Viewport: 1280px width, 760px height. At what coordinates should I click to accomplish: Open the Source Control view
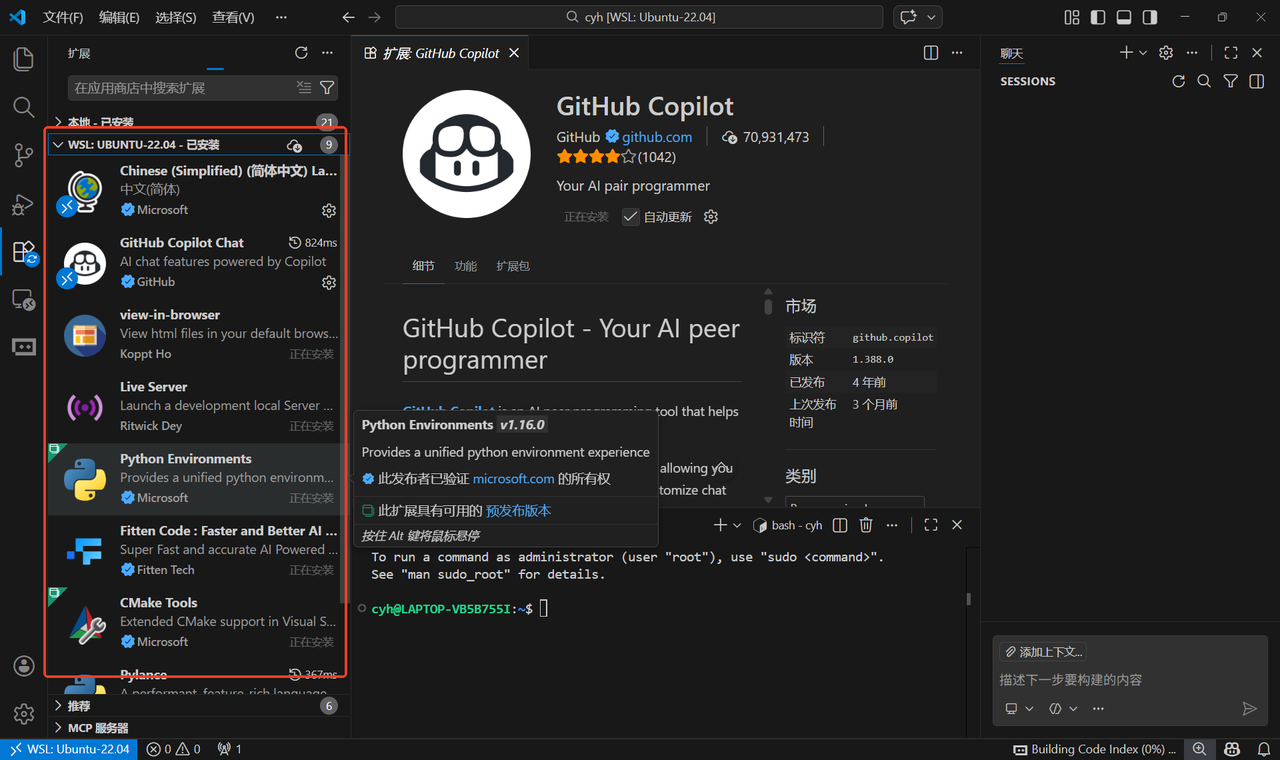(24, 155)
